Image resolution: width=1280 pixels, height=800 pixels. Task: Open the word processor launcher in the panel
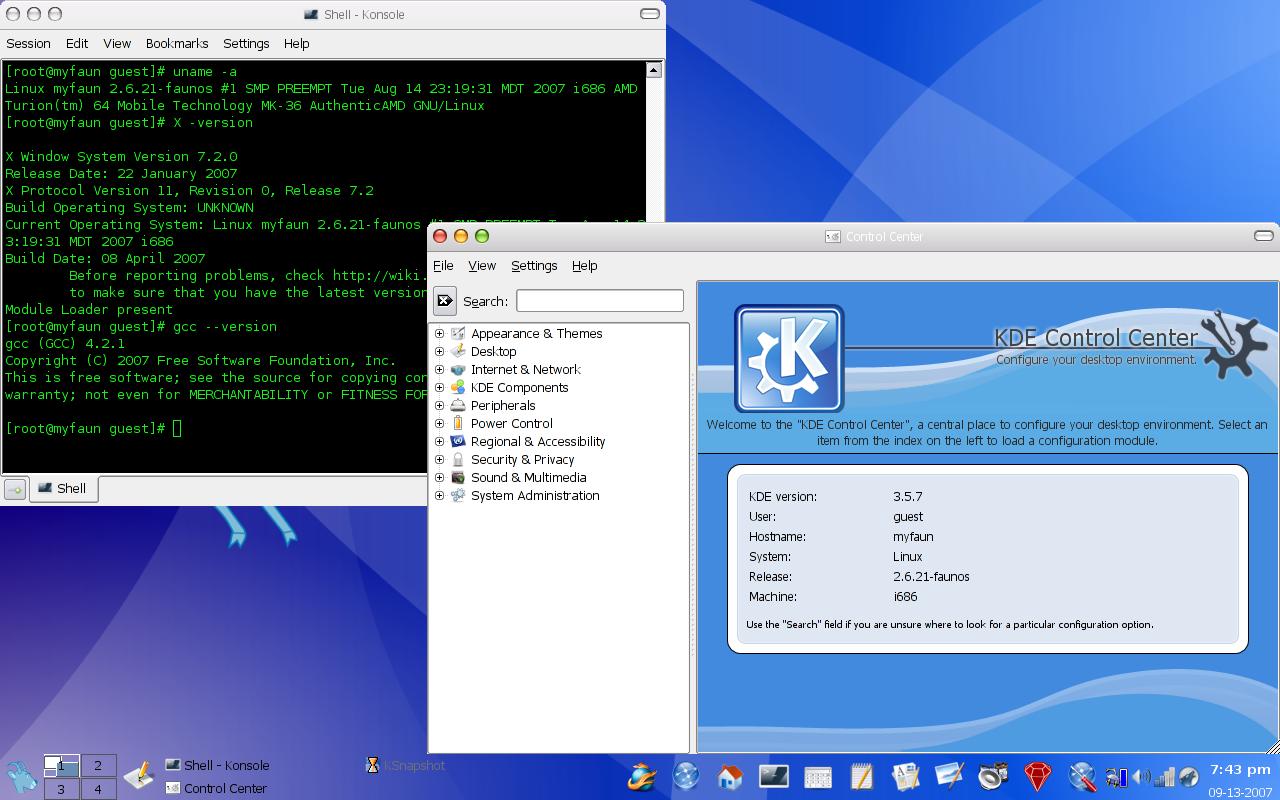point(906,776)
